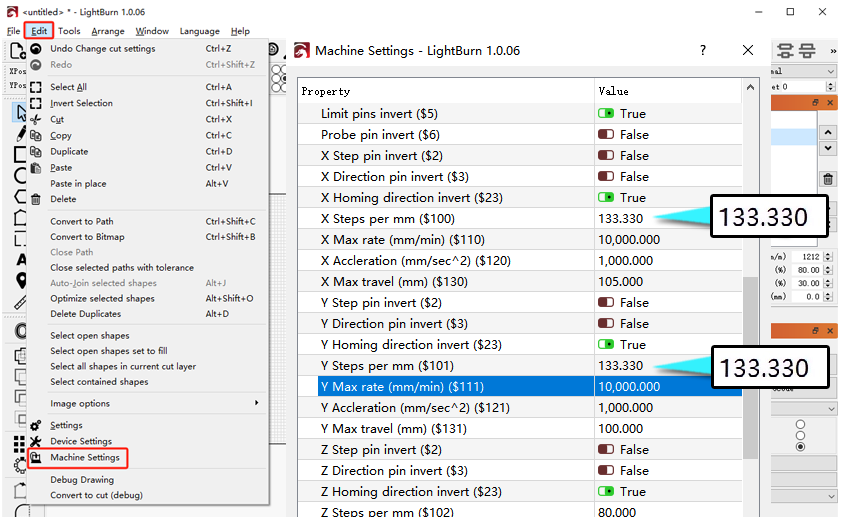The height and width of the screenshot is (517, 842).
Task: Click the trash Delete icon in the Edit menu
Action: 36,199
